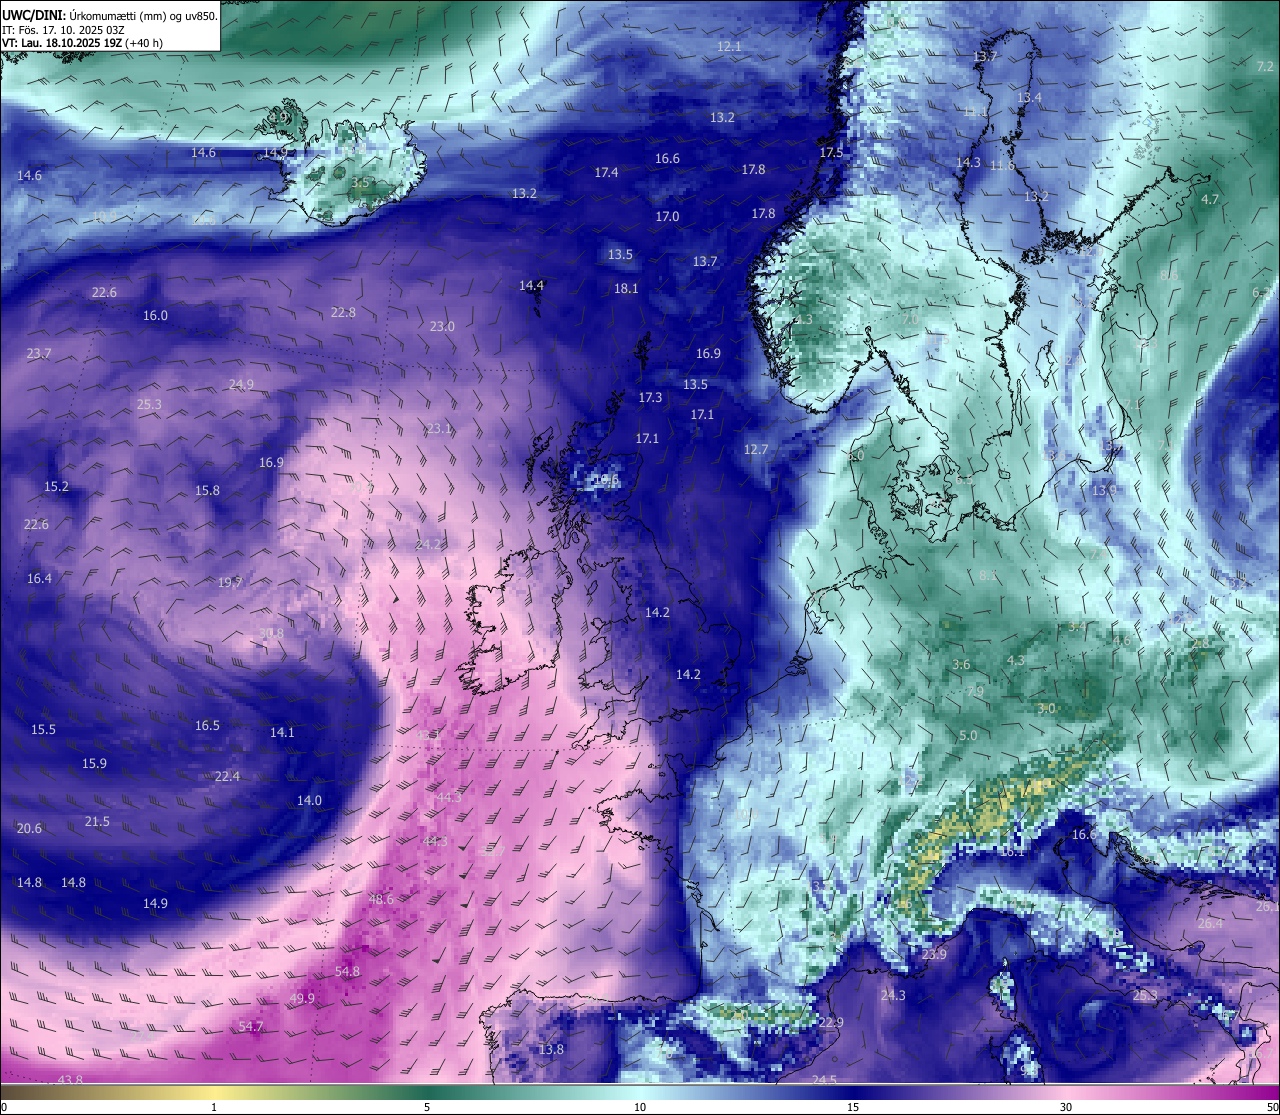1280x1115 pixels.
Task: Select the 23.7 value label
Action: click(x=39, y=354)
